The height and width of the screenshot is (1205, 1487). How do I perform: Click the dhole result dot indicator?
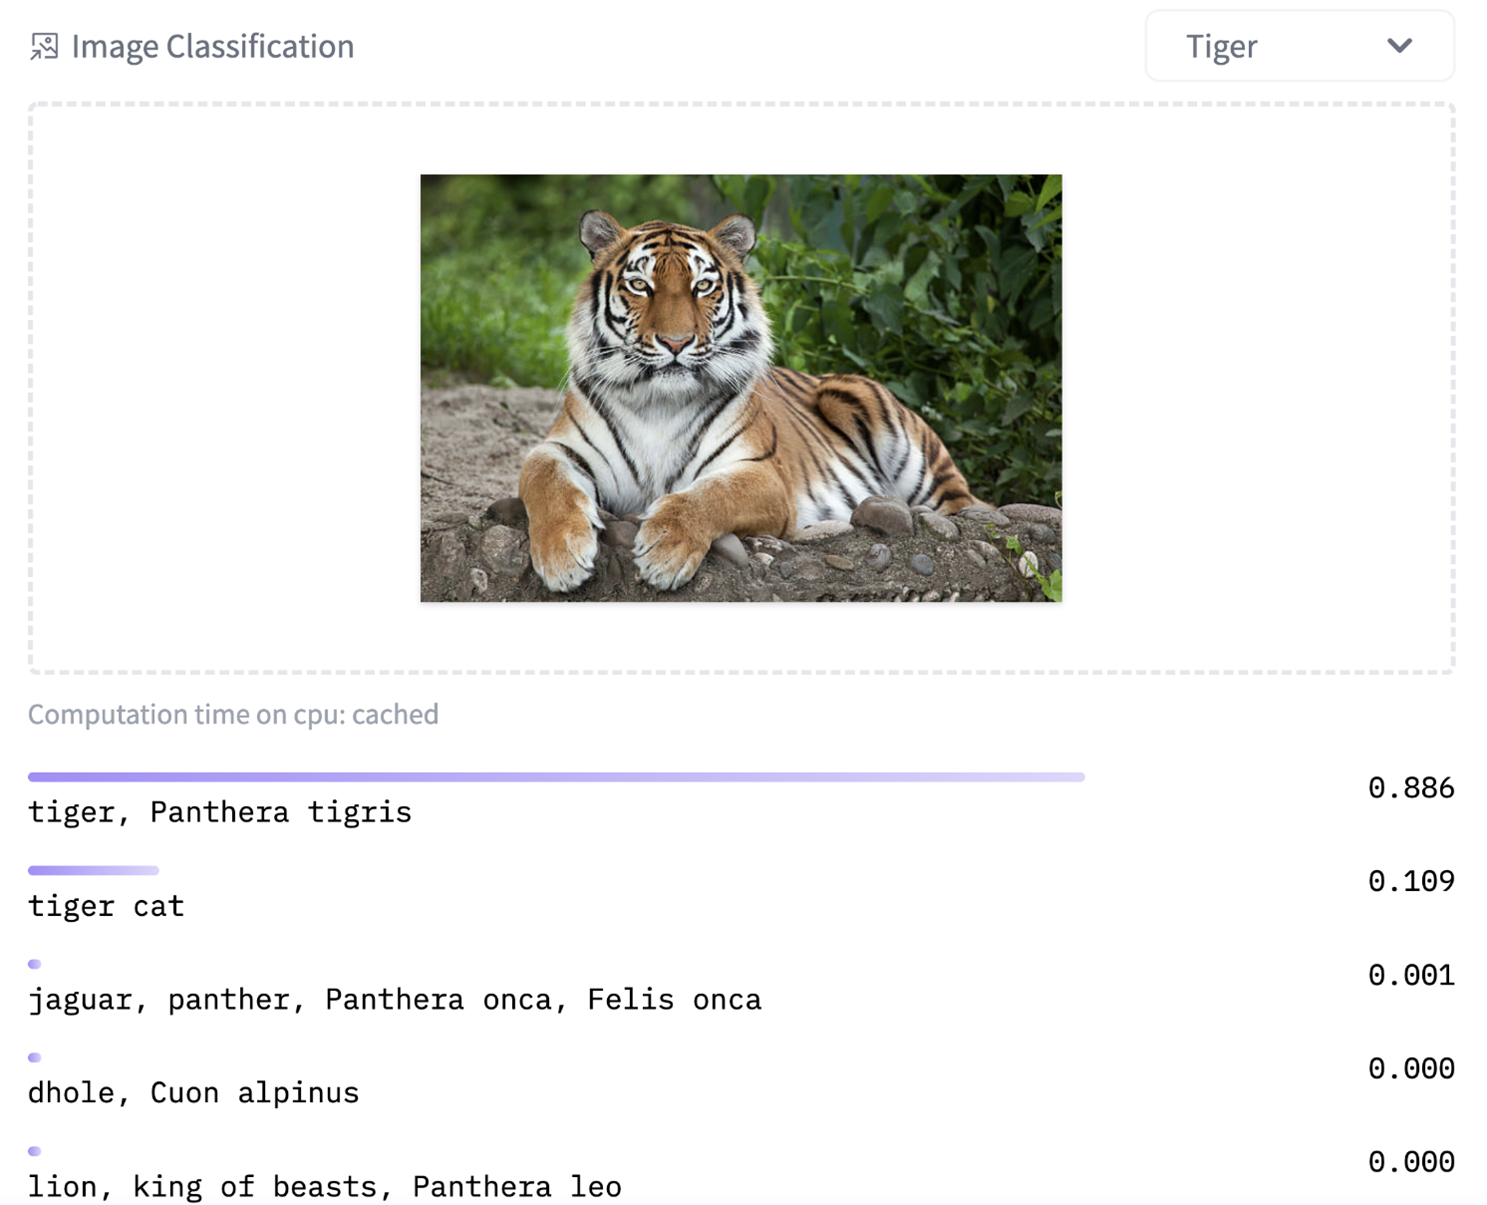[x=34, y=1057]
